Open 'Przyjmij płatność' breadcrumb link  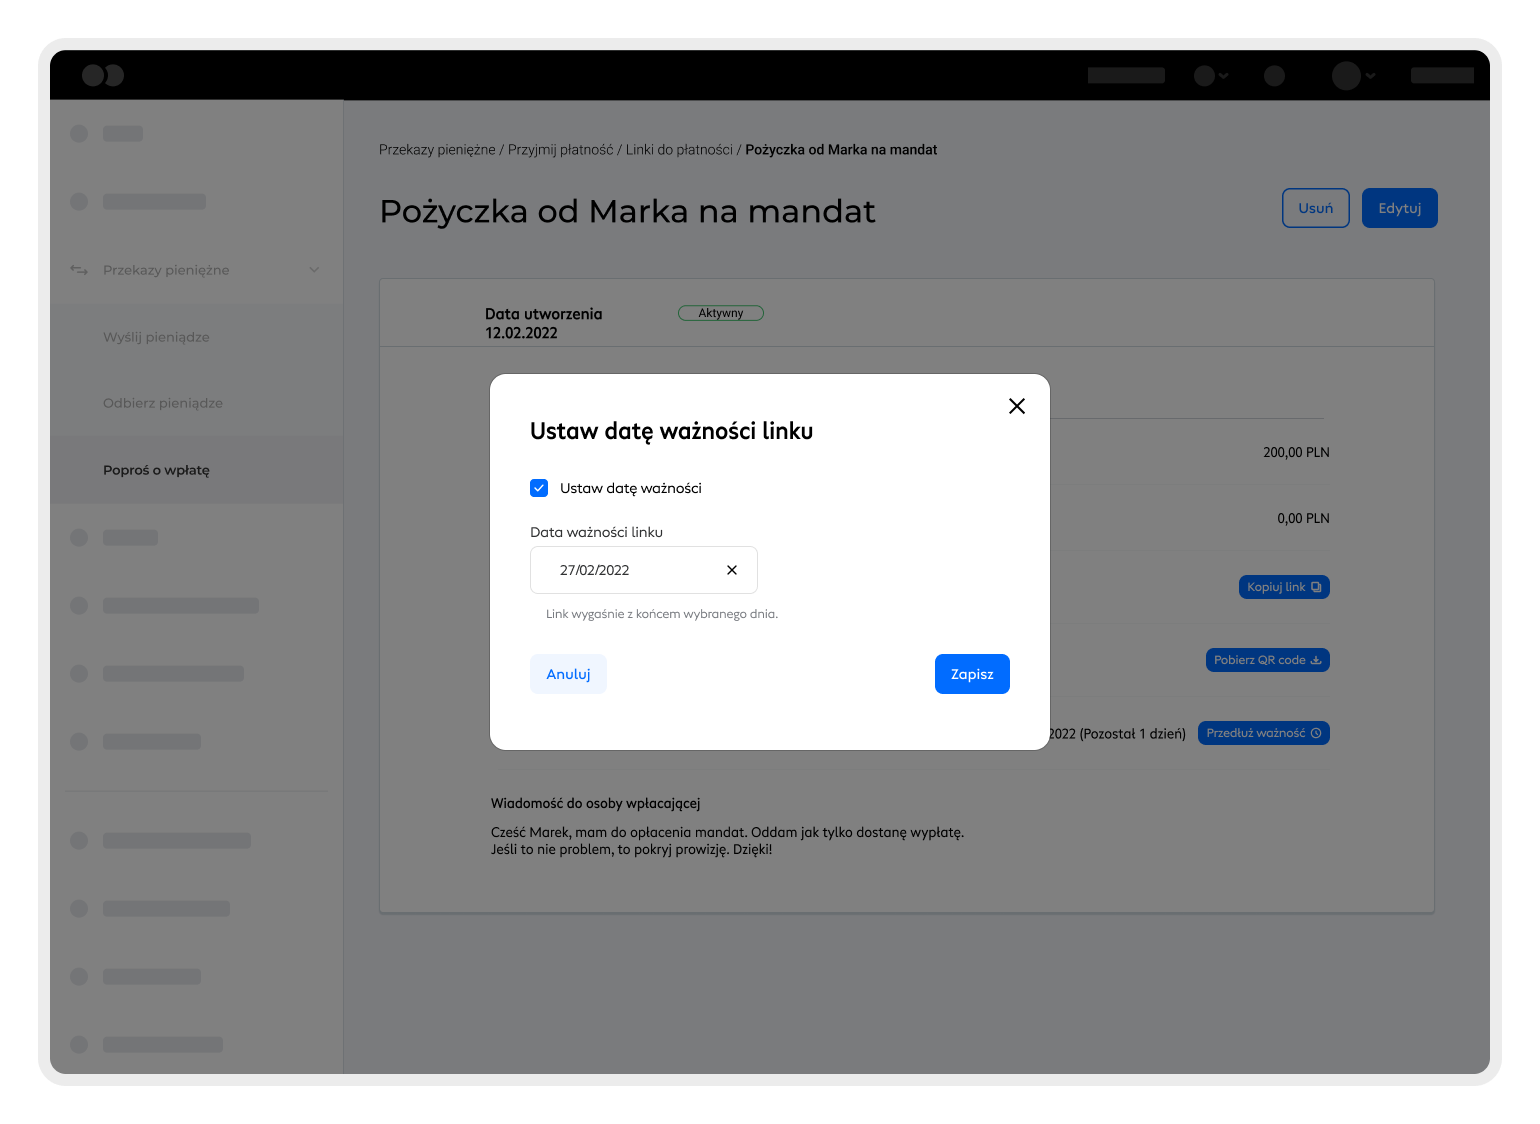click(x=560, y=150)
